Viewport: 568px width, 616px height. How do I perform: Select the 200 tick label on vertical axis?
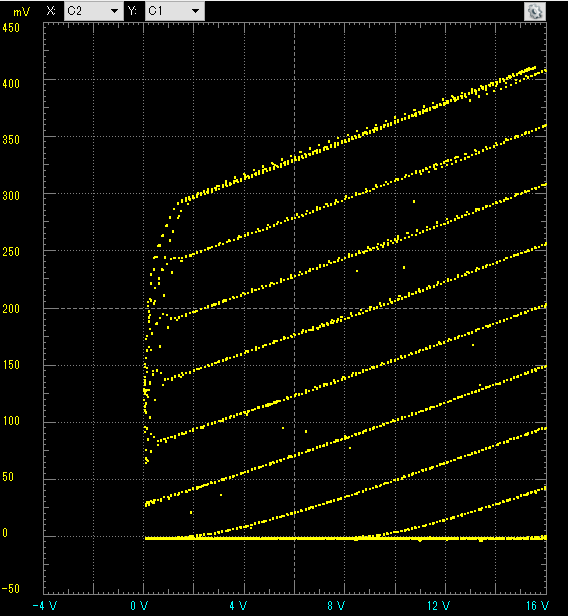point(11,309)
